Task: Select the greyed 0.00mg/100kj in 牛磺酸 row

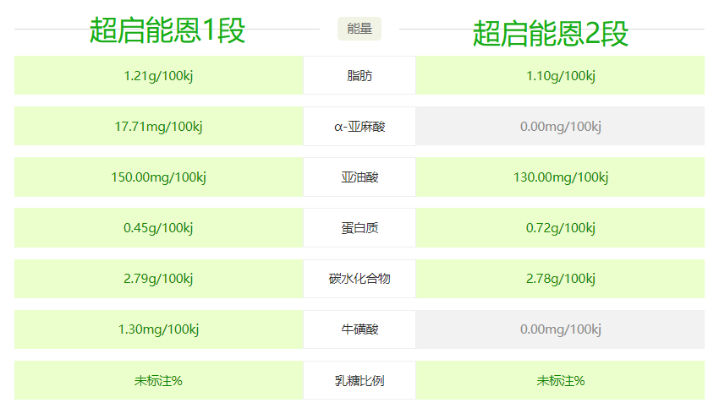Action: (560, 329)
